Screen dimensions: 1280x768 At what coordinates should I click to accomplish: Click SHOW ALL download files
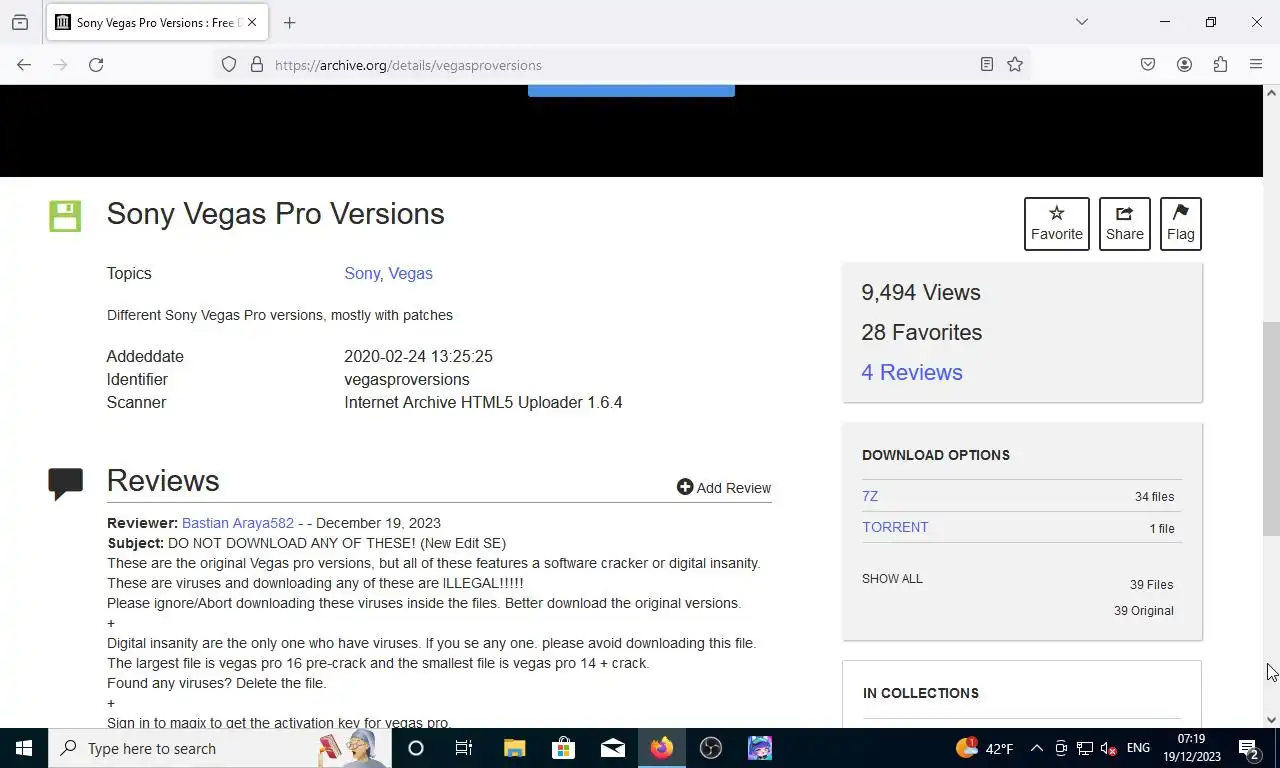(892, 579)
